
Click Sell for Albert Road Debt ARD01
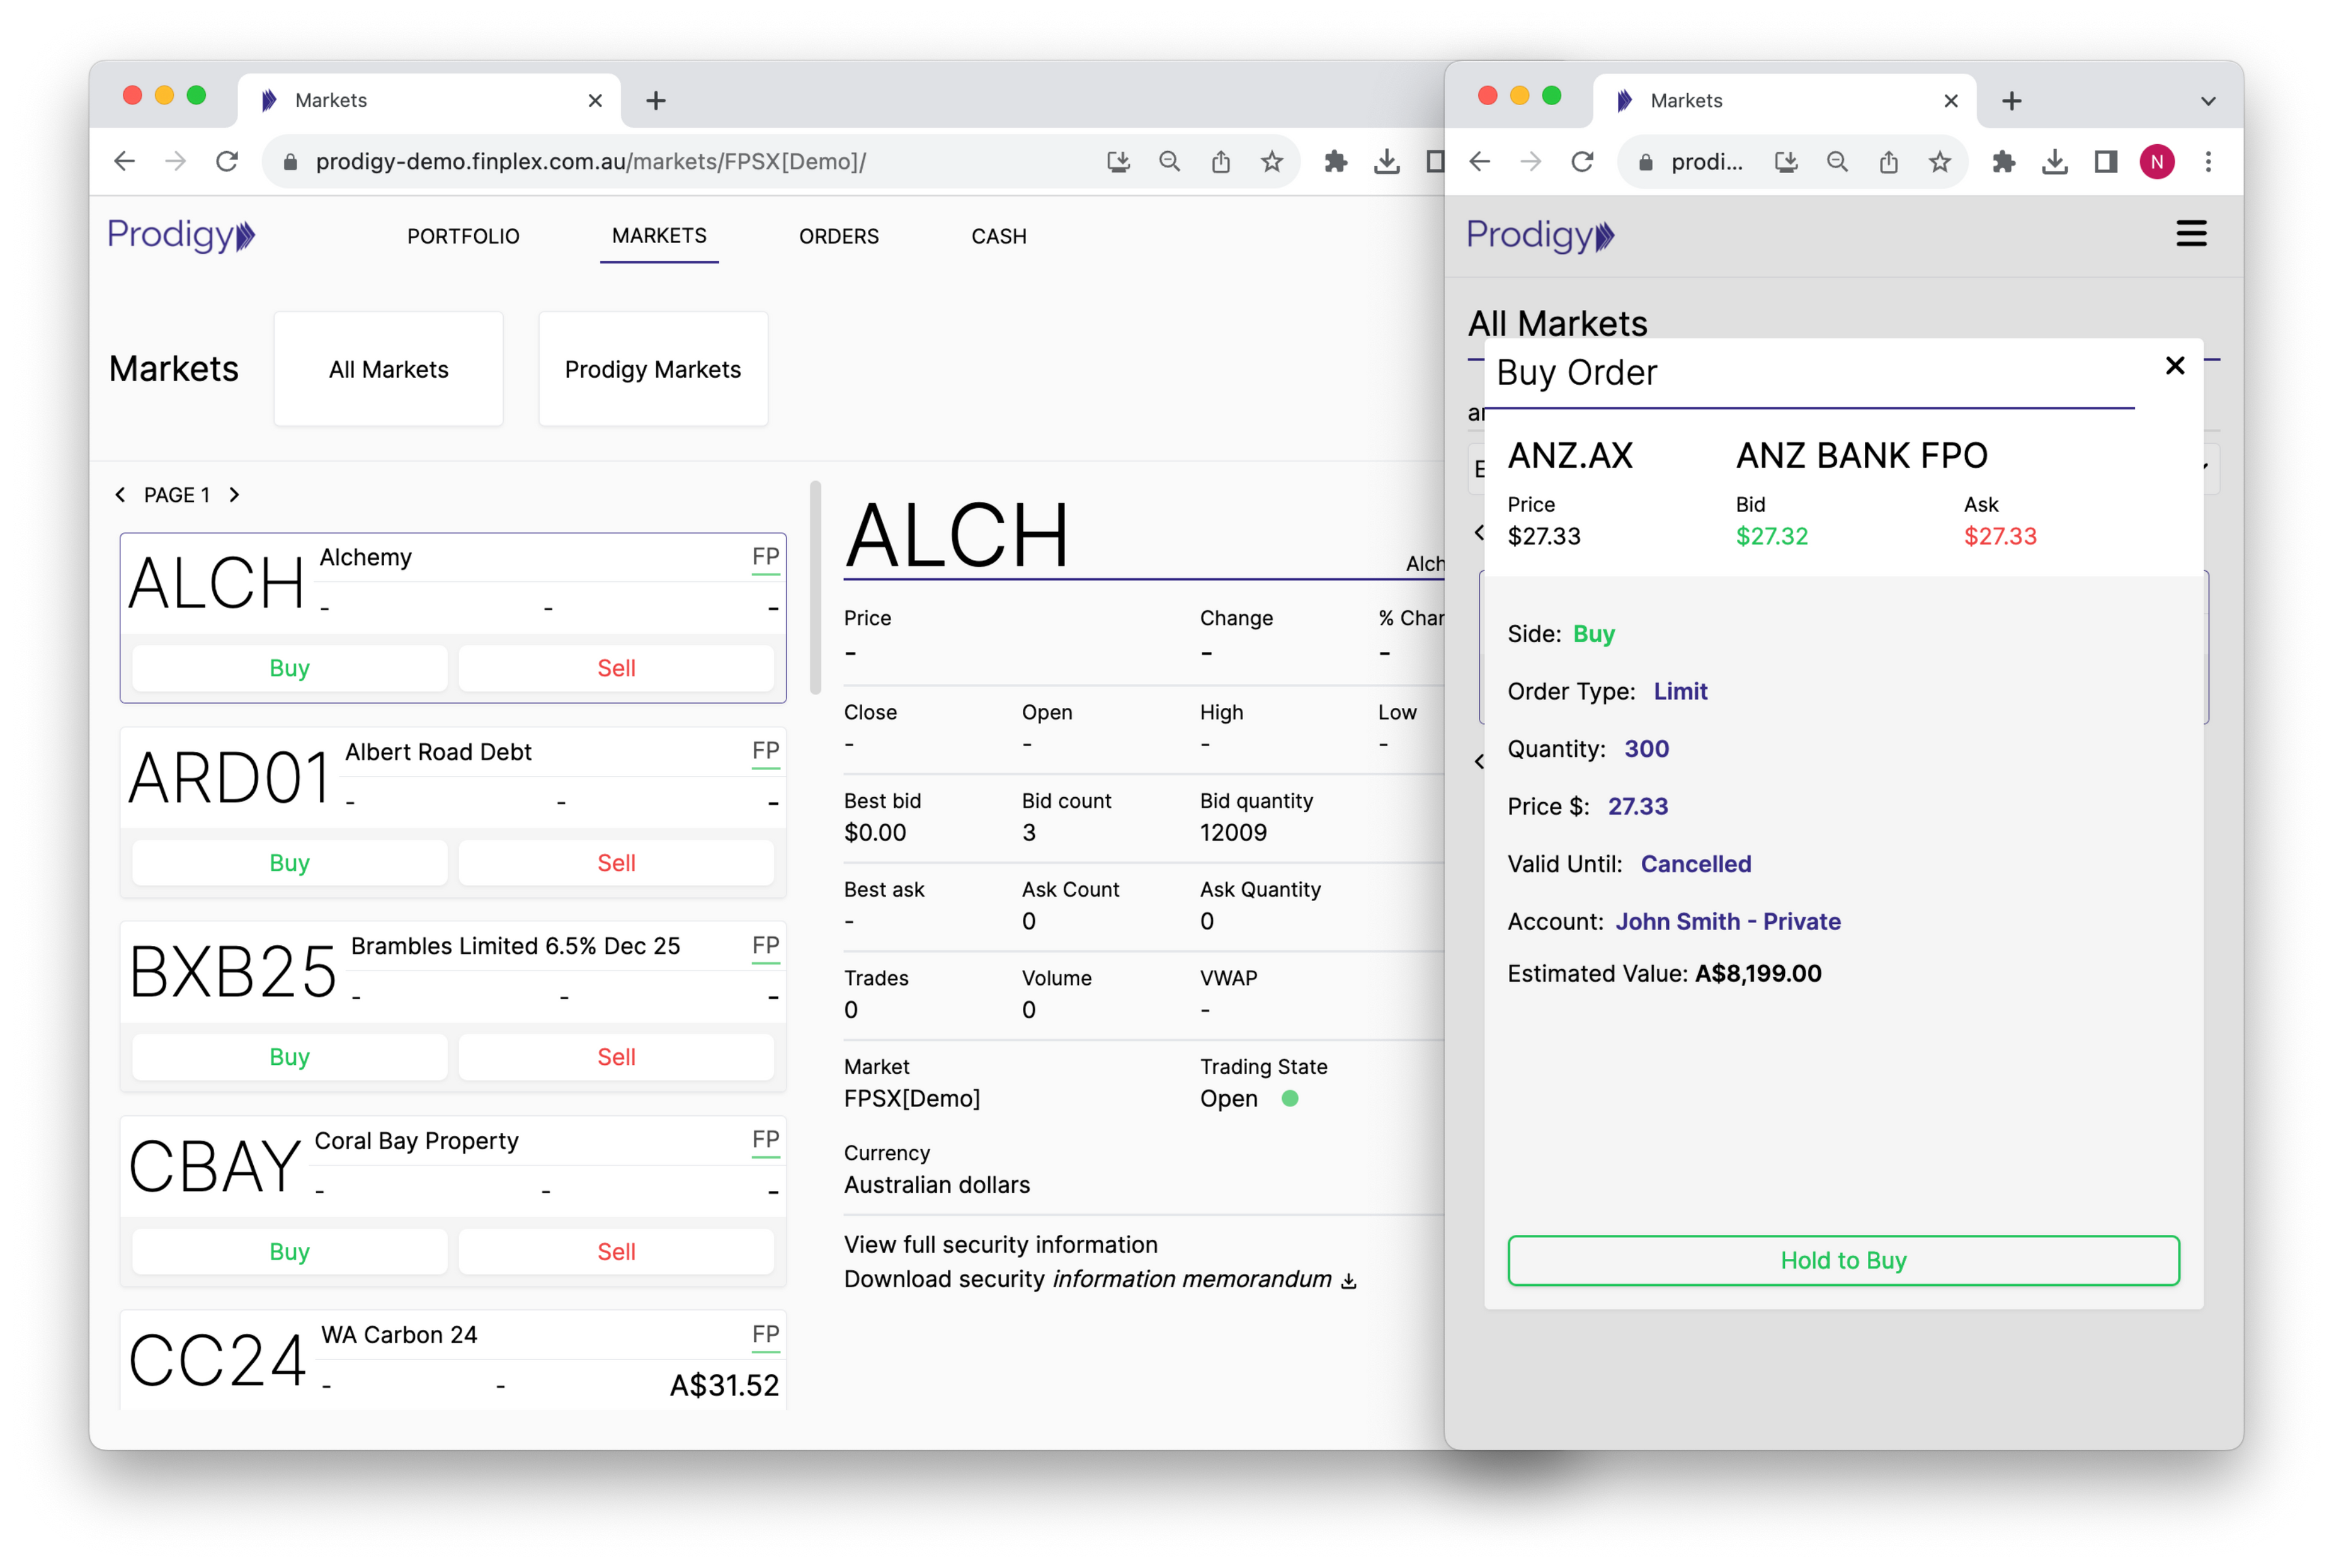pos(615,863)
